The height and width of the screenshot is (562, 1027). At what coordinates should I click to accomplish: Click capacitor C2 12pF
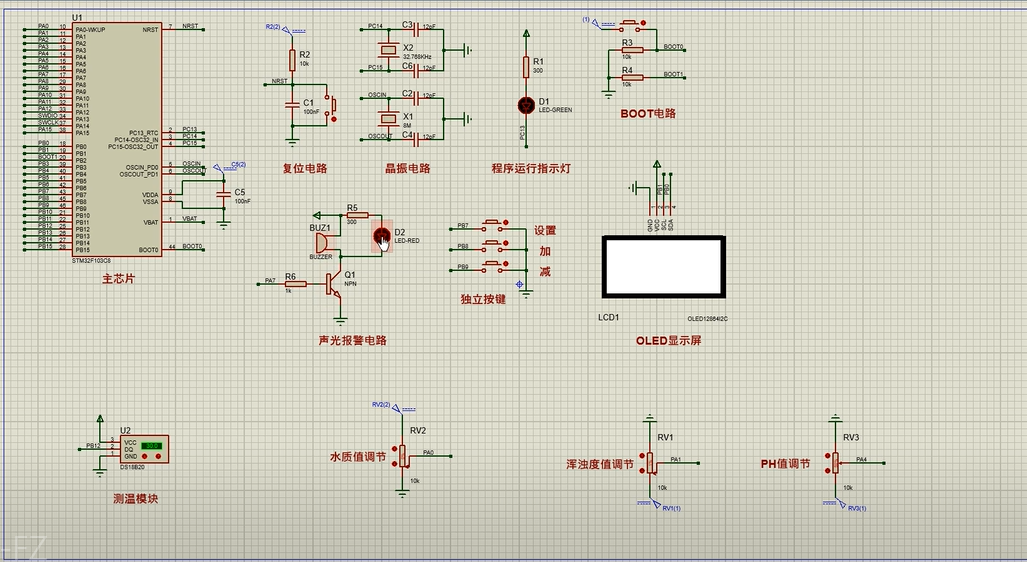click(417, 98)
